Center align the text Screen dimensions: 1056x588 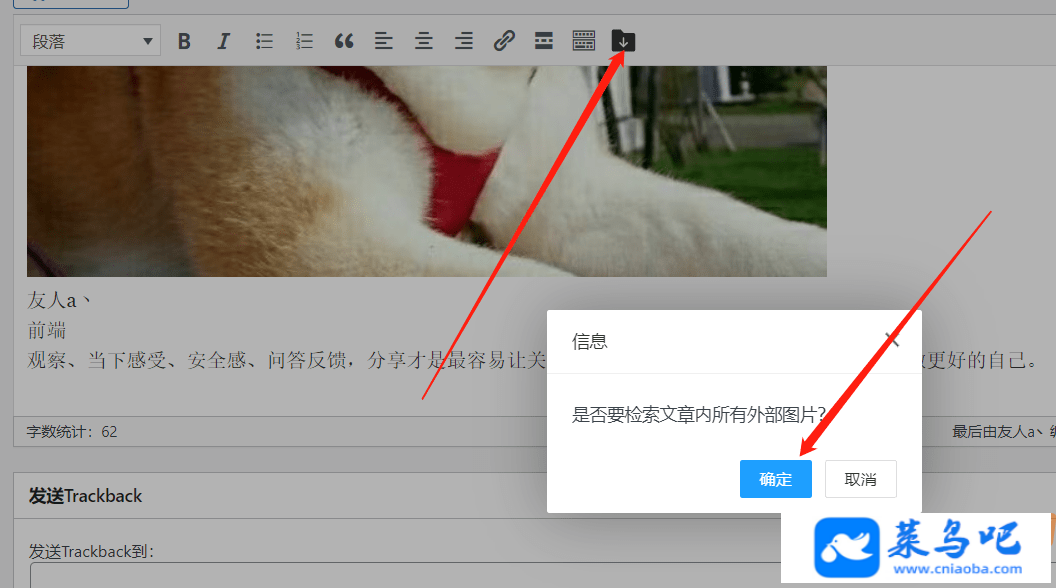pos(424,41)
